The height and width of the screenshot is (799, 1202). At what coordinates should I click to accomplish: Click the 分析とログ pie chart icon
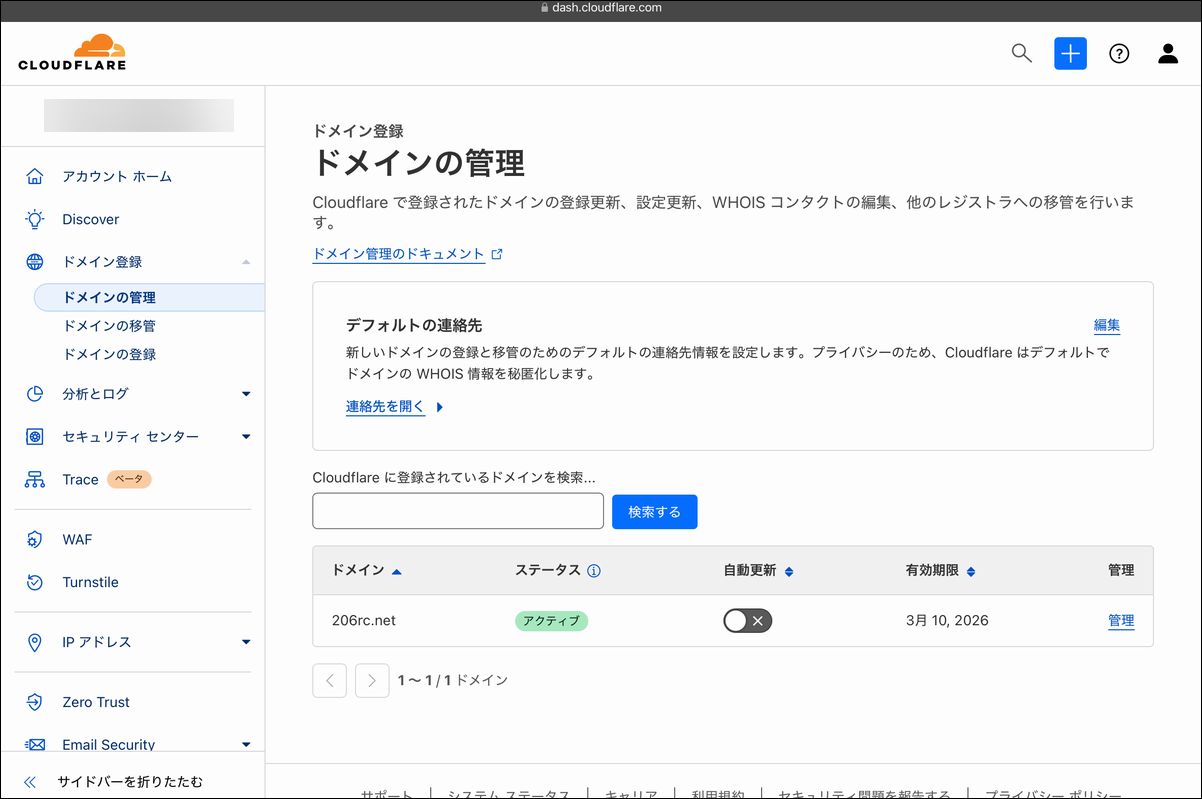35,394
